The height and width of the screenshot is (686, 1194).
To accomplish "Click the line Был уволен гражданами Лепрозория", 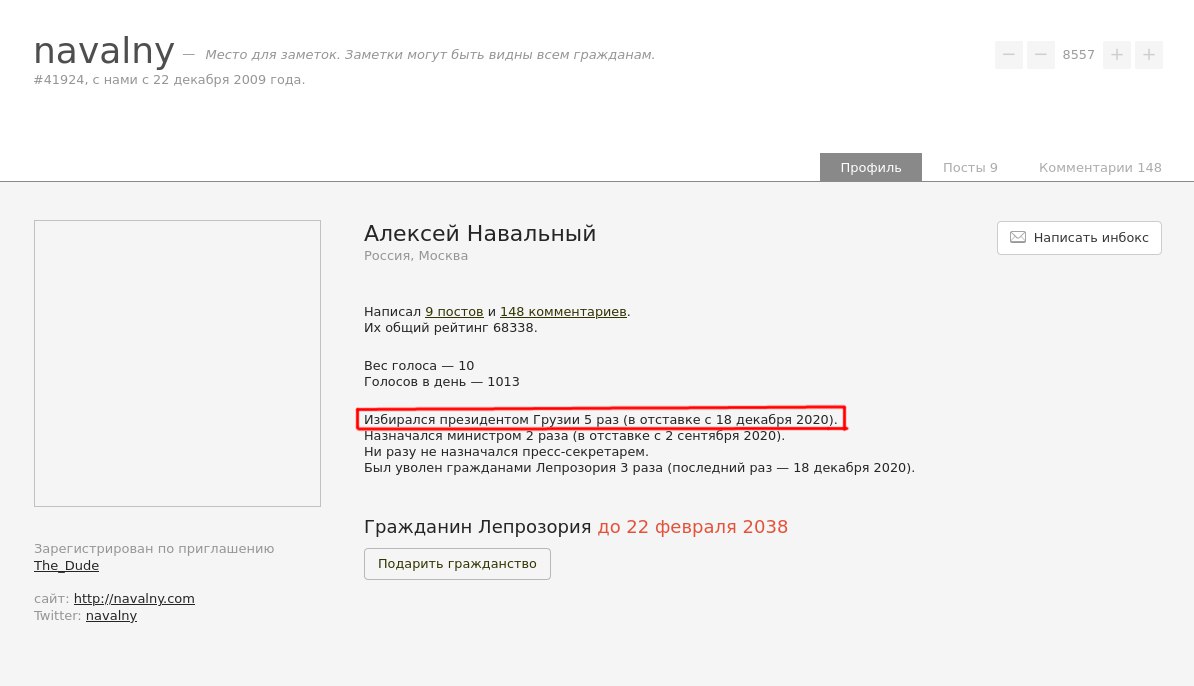I will (x=640, y=468).
